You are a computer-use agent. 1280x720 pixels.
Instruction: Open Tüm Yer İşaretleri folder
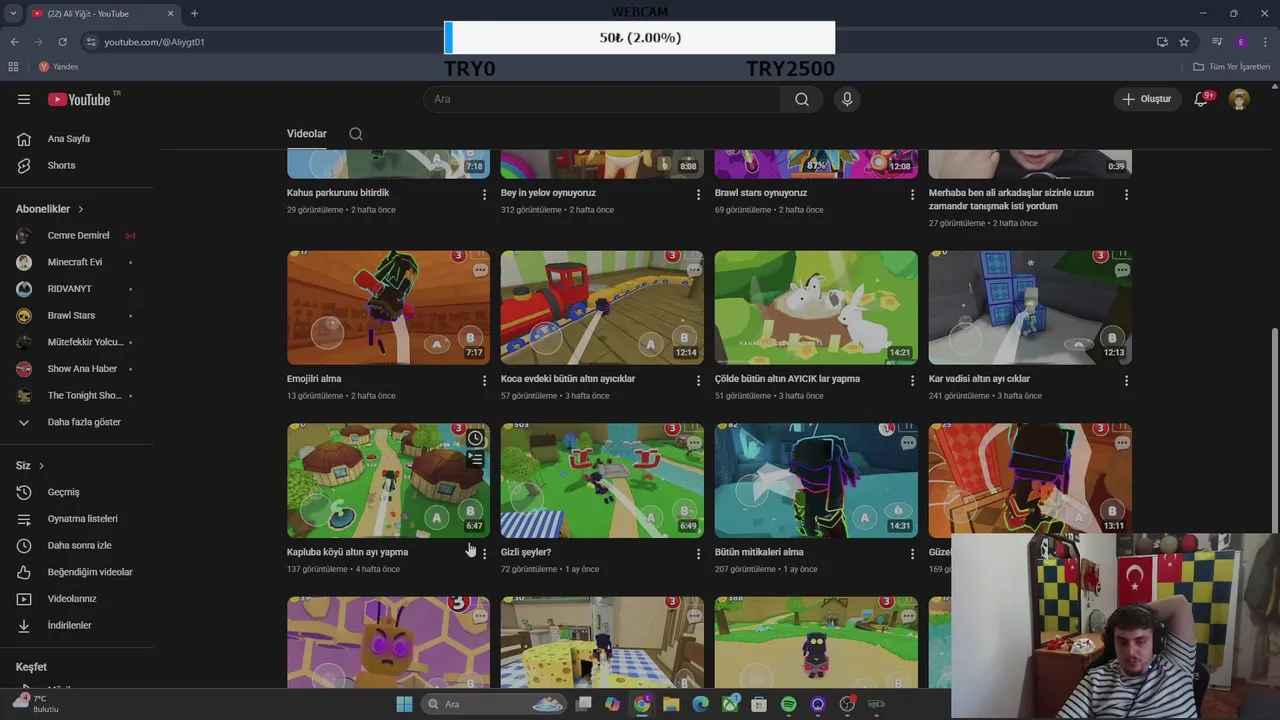(1232, 67)
